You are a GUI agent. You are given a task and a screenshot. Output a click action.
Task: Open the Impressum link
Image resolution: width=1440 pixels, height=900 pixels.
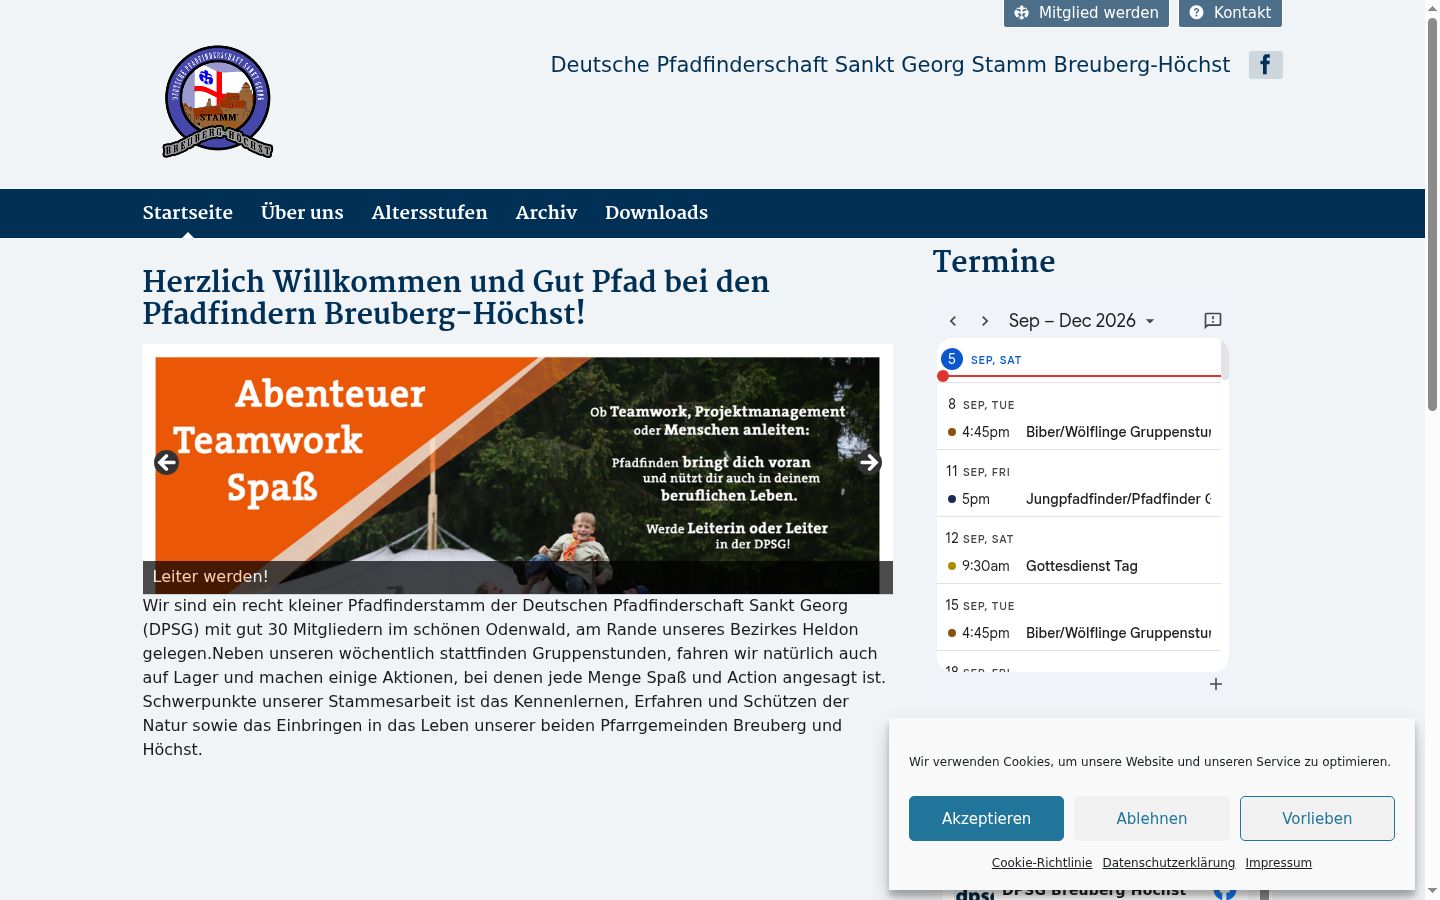(1278, 863)
